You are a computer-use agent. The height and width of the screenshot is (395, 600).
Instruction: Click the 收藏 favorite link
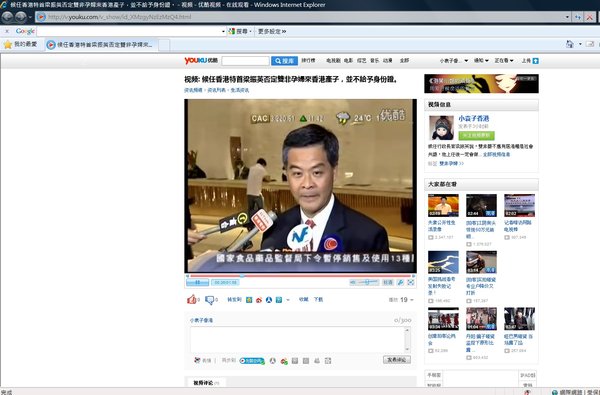click(303, 299)
